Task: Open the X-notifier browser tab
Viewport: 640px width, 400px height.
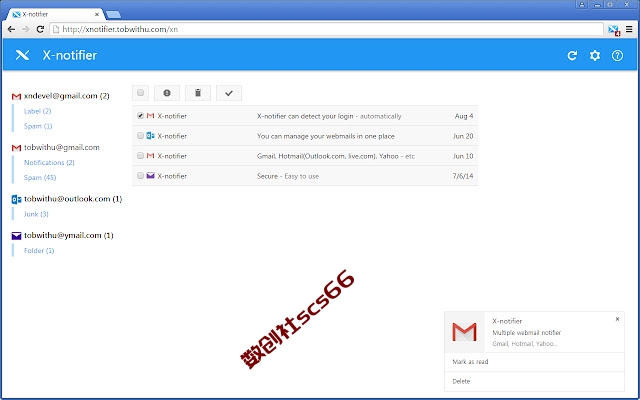Action: (55, 14)
